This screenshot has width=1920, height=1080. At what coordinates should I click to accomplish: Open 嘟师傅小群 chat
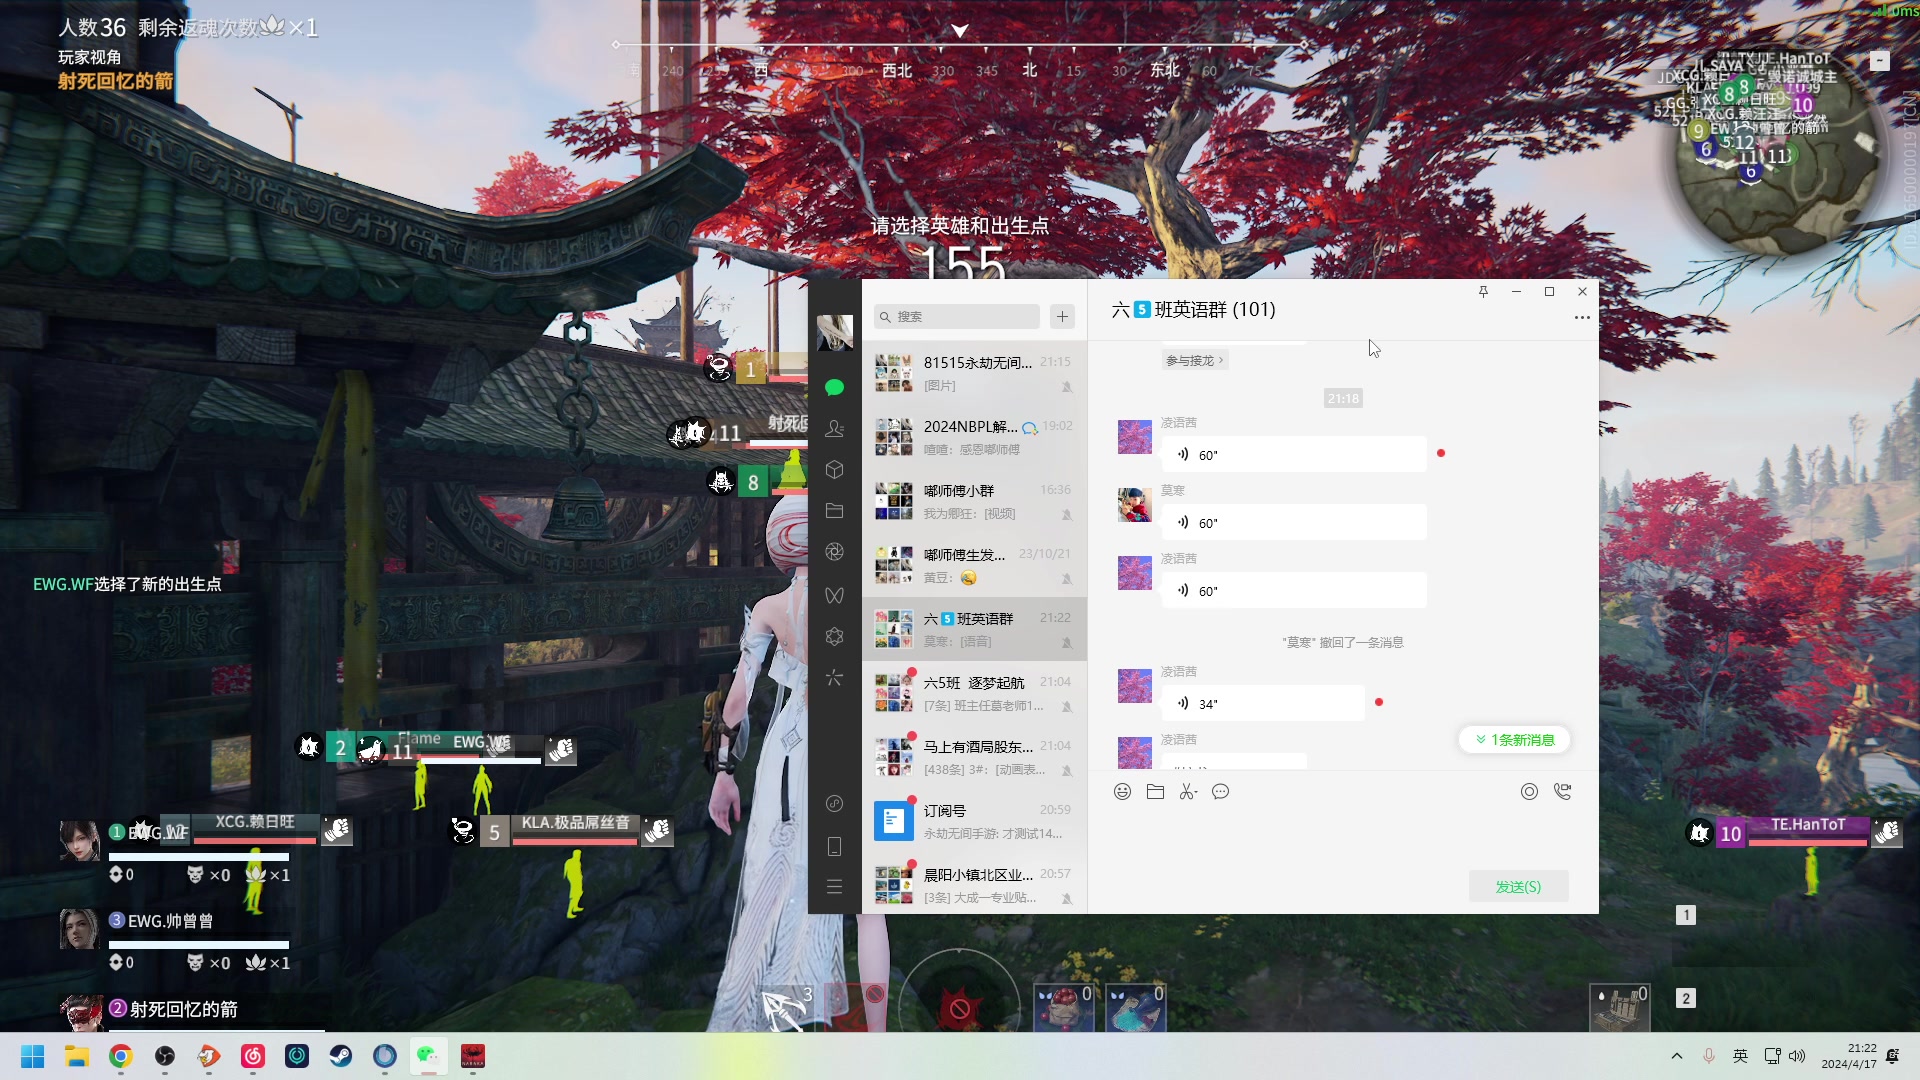coord(974,501)
